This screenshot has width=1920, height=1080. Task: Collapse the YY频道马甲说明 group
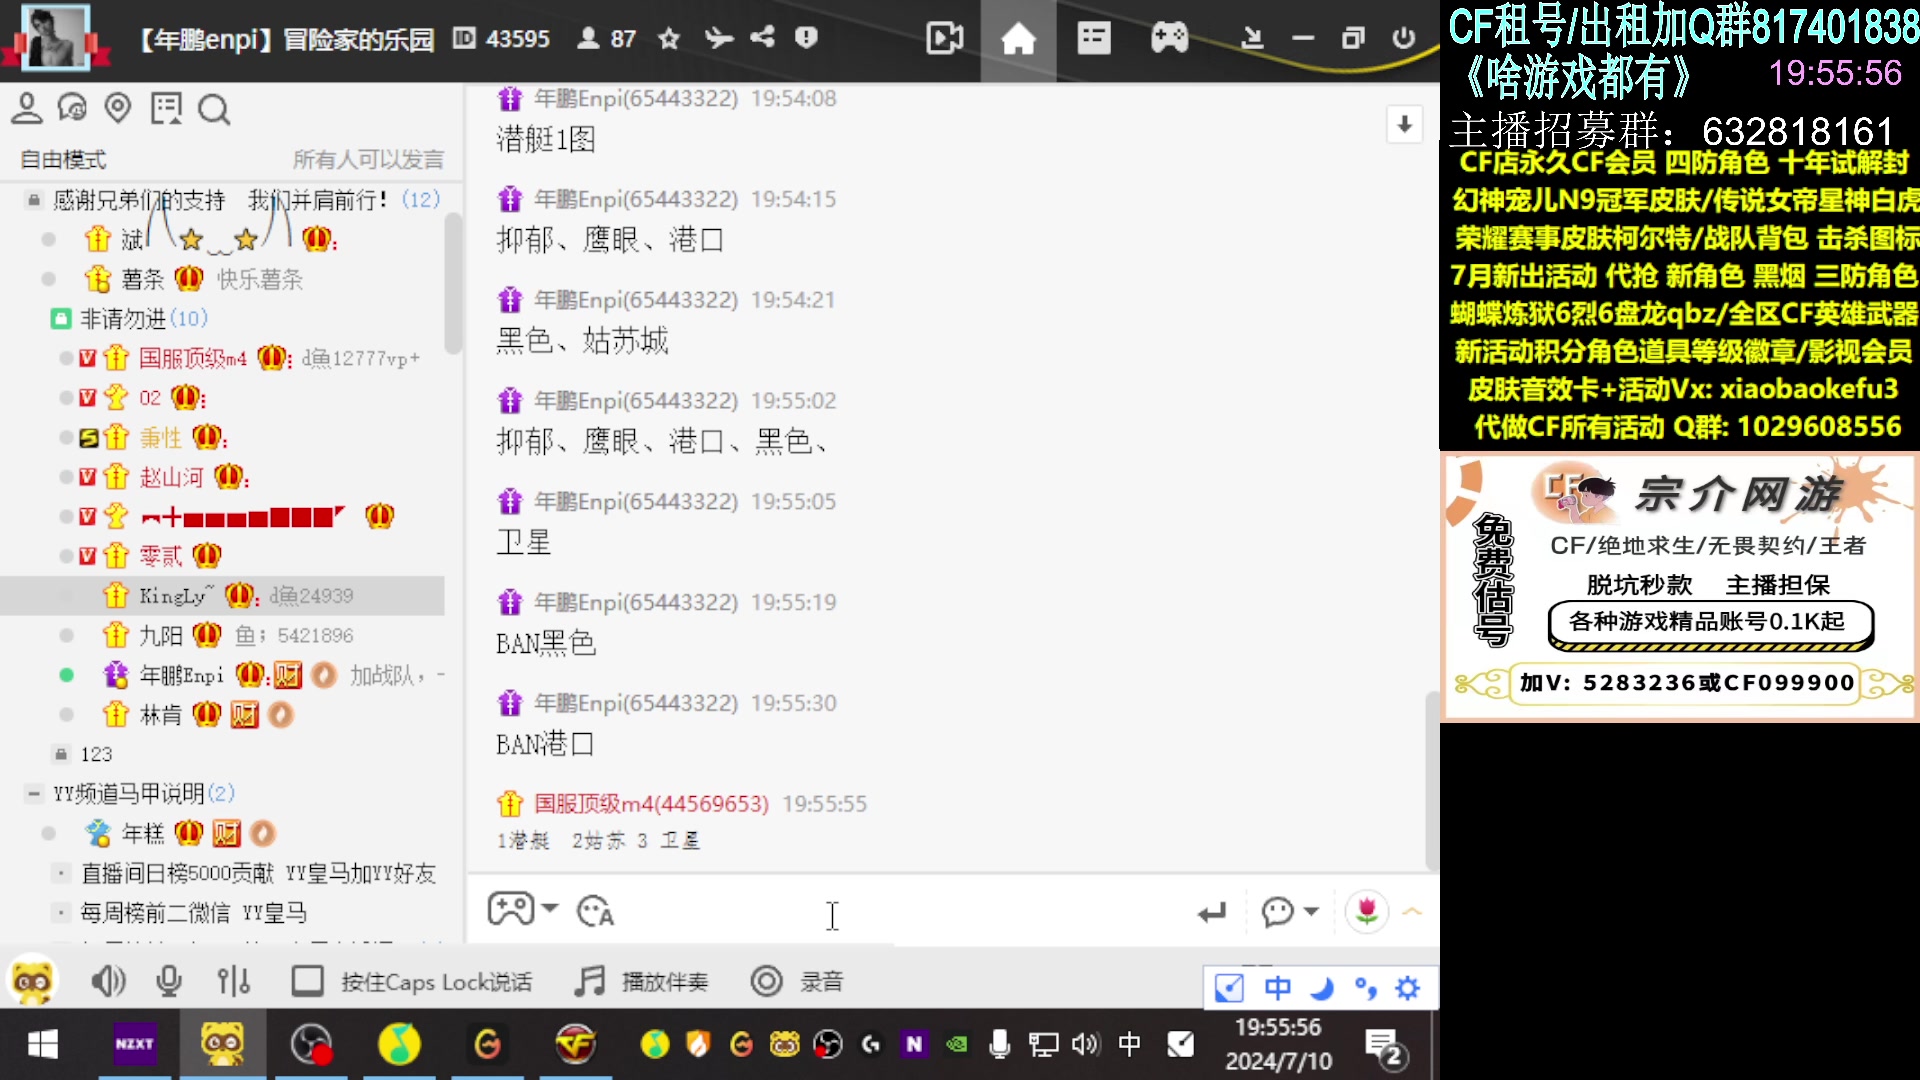tap(33, 794)
